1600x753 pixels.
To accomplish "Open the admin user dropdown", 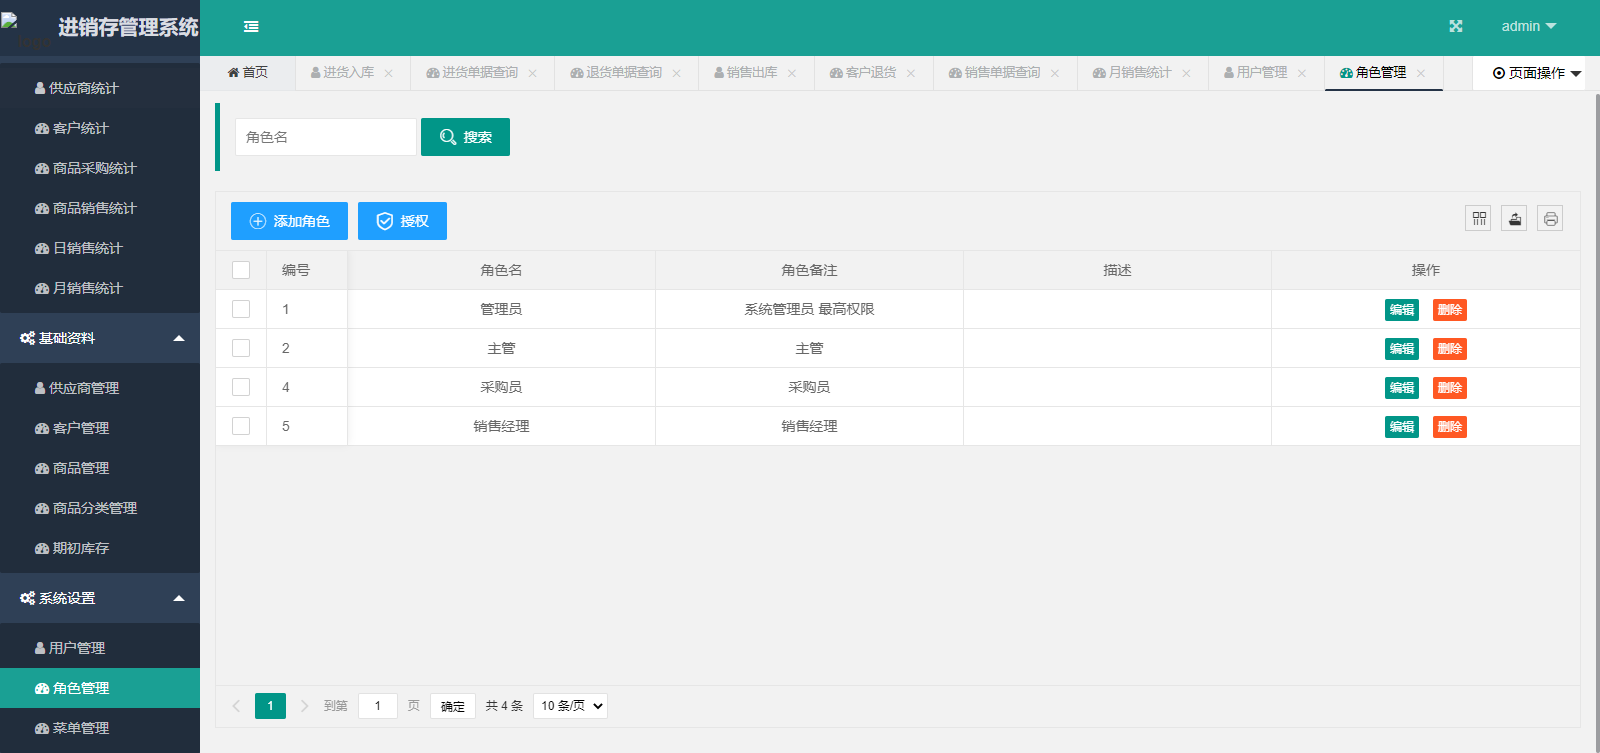I will [x=1528, y=27].
